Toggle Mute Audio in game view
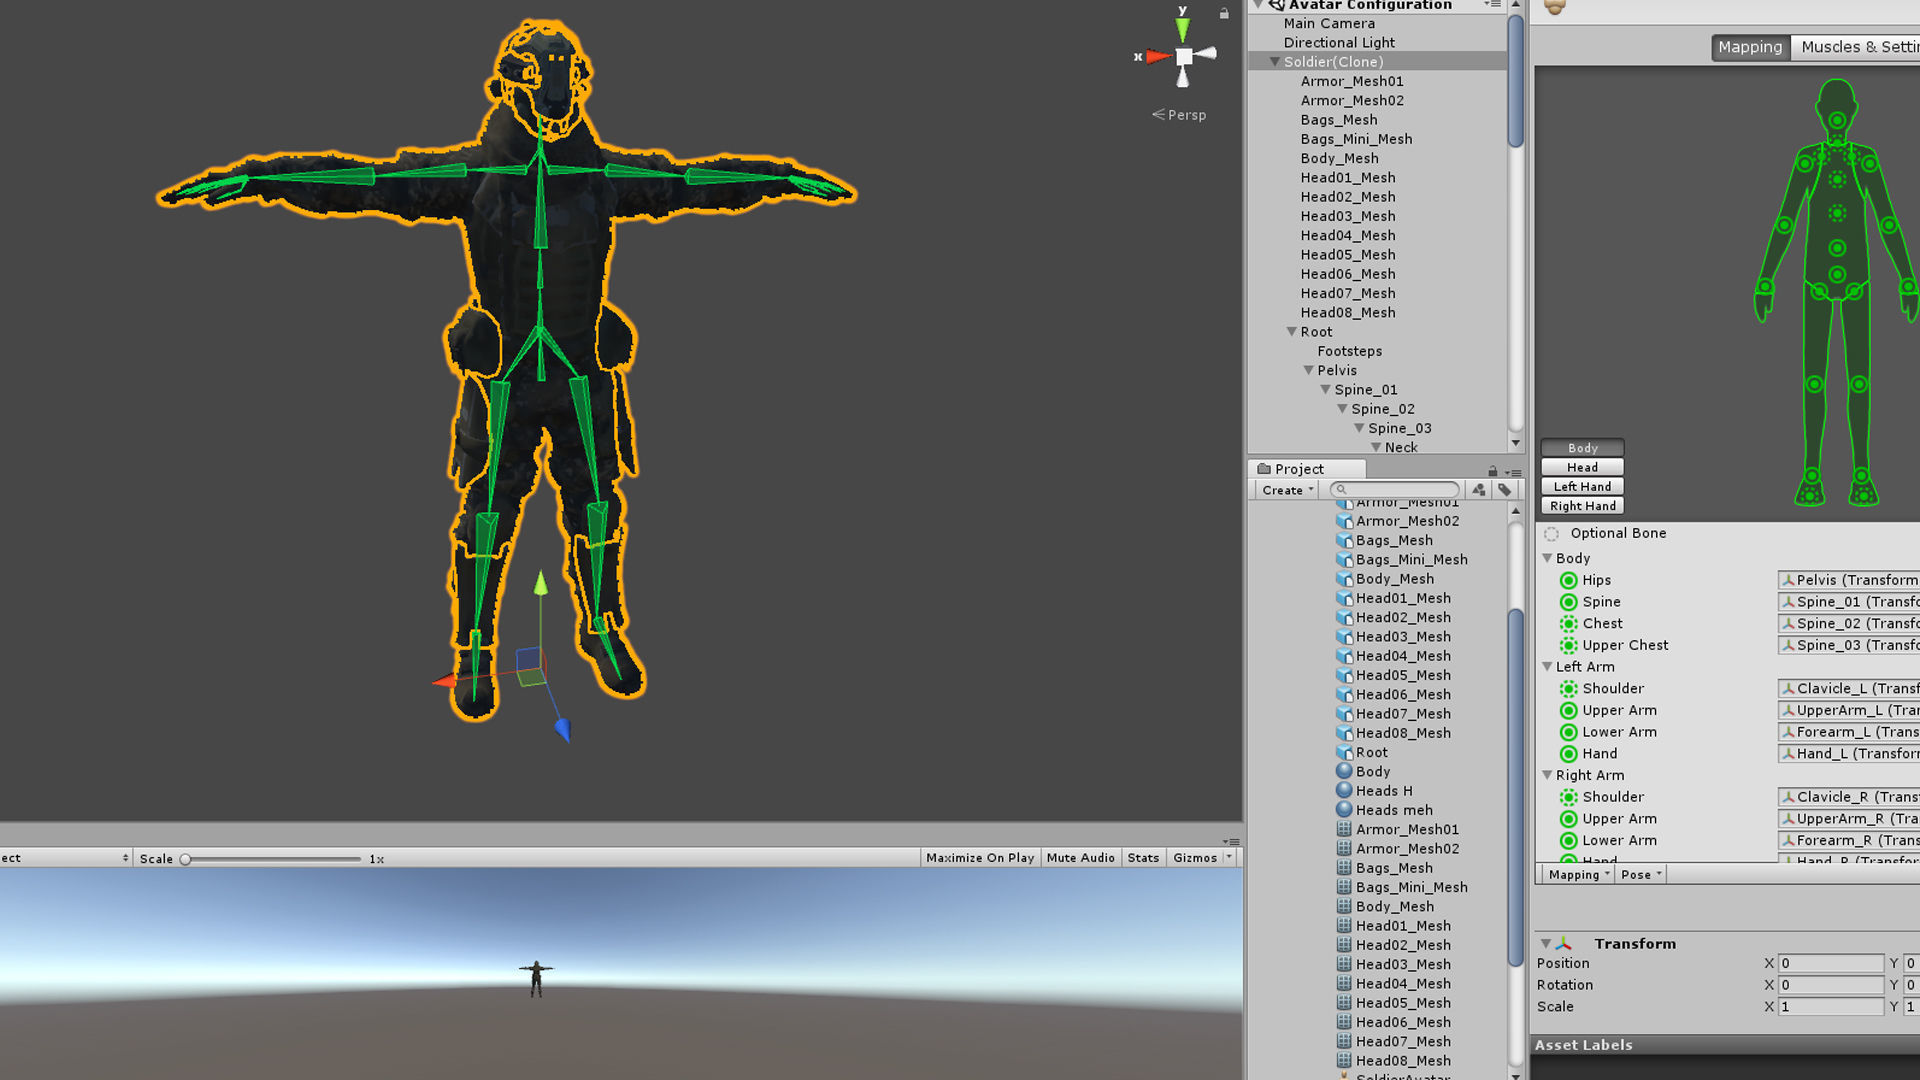The width and height of the screenshot is (1920, 1080). [1080, 858]
